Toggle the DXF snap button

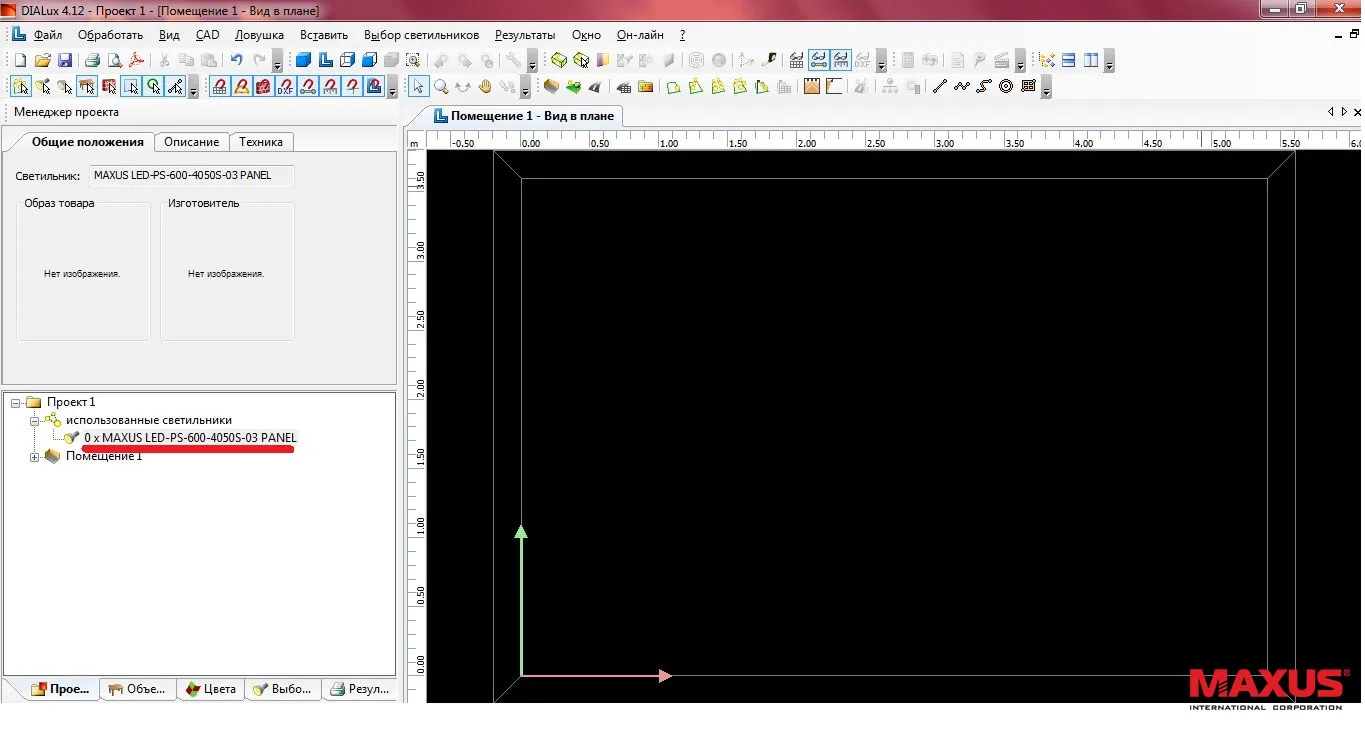285,87
